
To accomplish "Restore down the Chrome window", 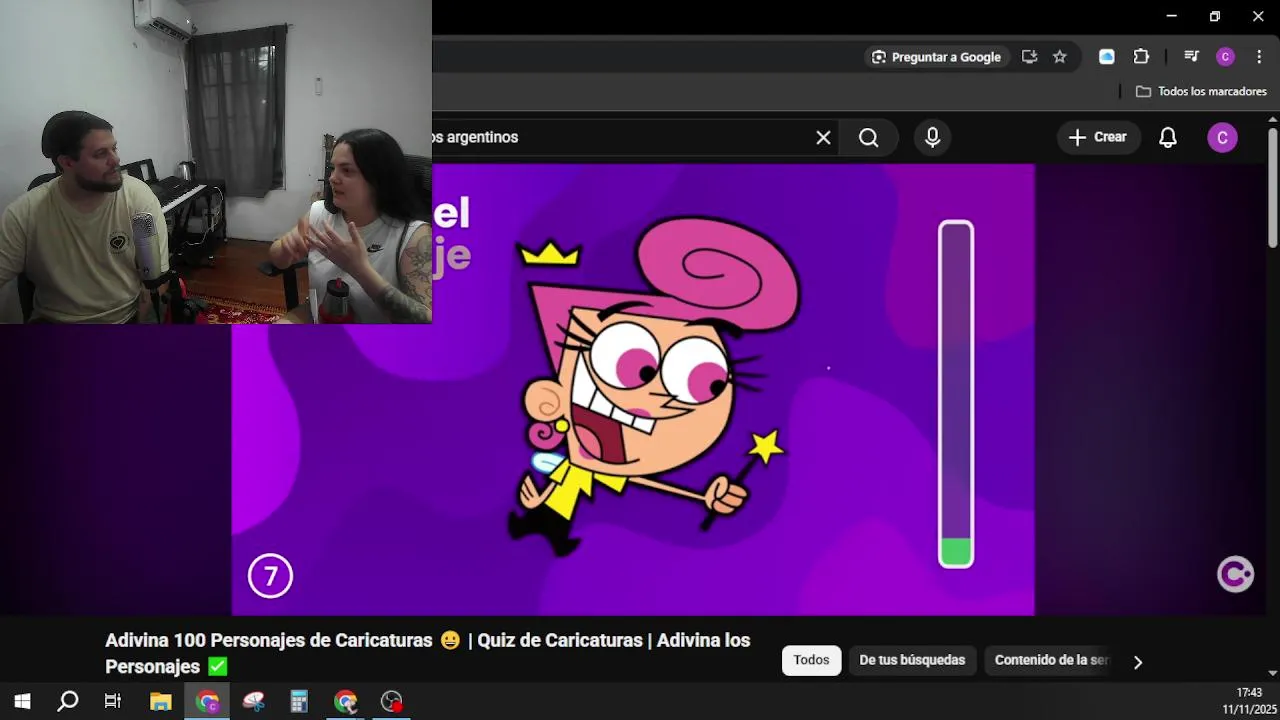I will pyautogui.click(x=1215, y=16).
